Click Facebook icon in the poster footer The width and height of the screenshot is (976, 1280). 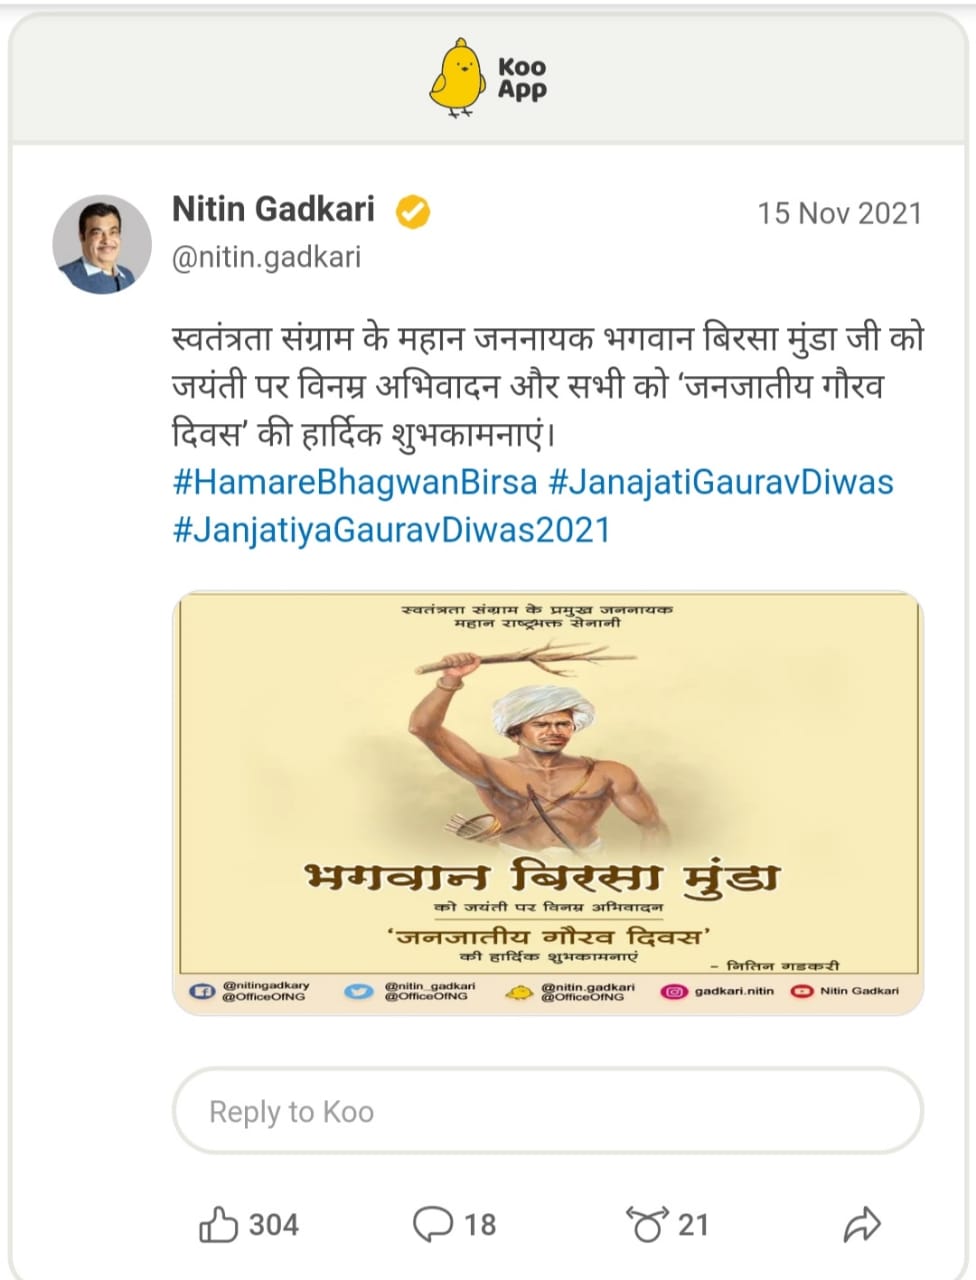(203, 992)
